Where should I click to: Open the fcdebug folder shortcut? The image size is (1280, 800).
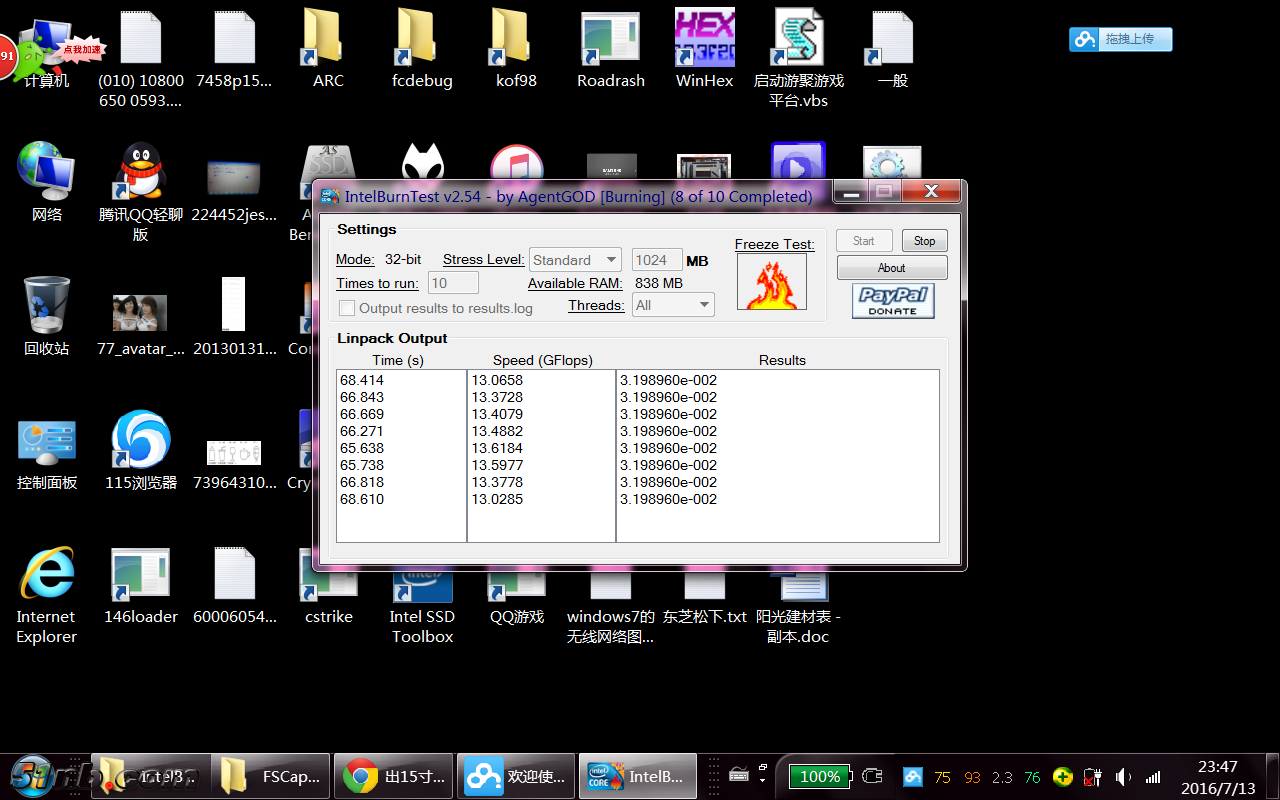coord(422,50)
